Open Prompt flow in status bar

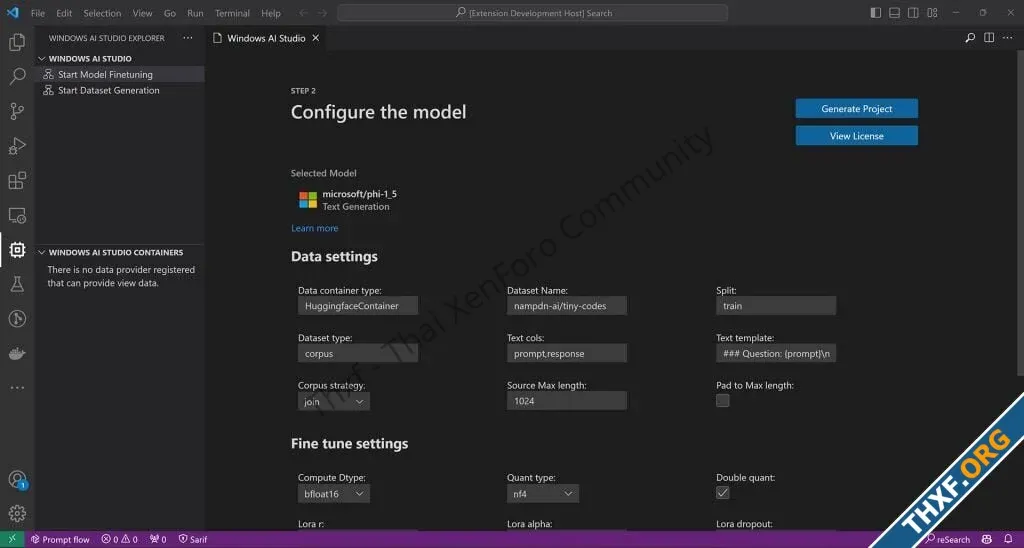point(60,540)
